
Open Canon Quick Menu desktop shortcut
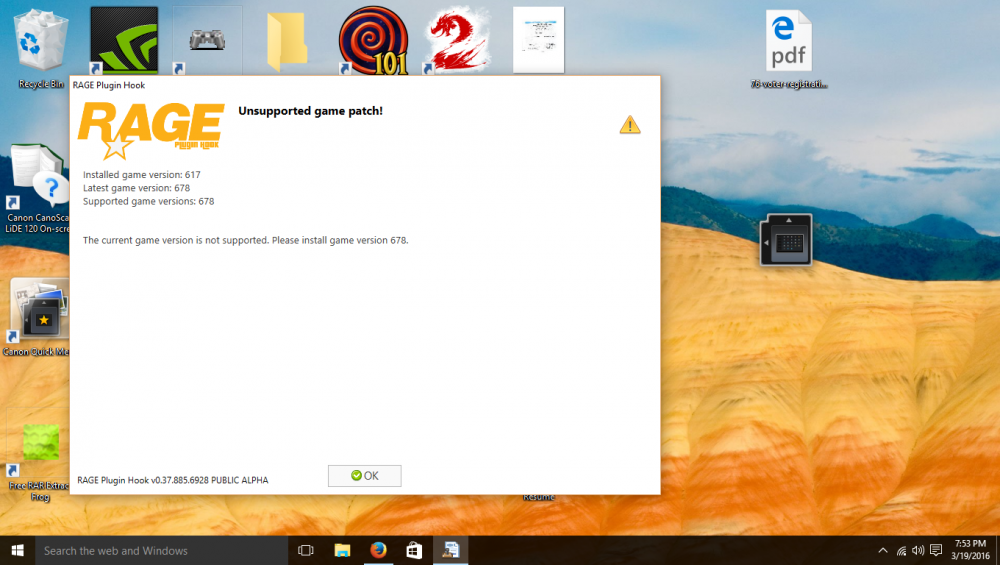(x=36, y=317)
